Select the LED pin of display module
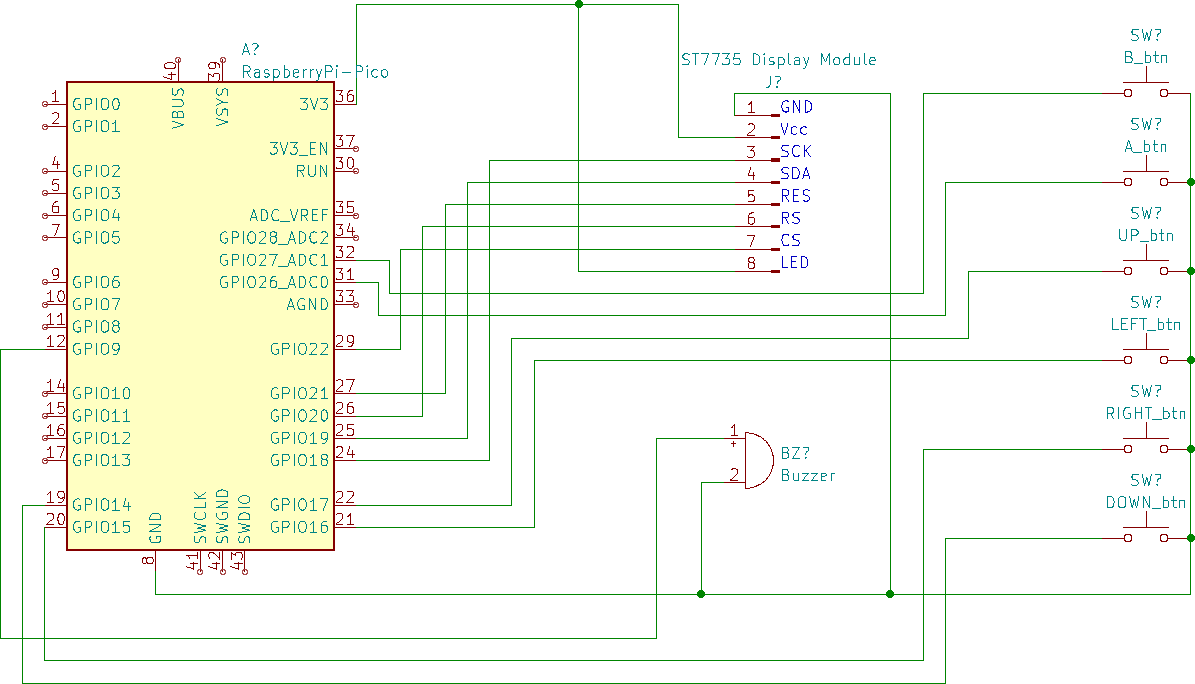 [x=795, y=263]
